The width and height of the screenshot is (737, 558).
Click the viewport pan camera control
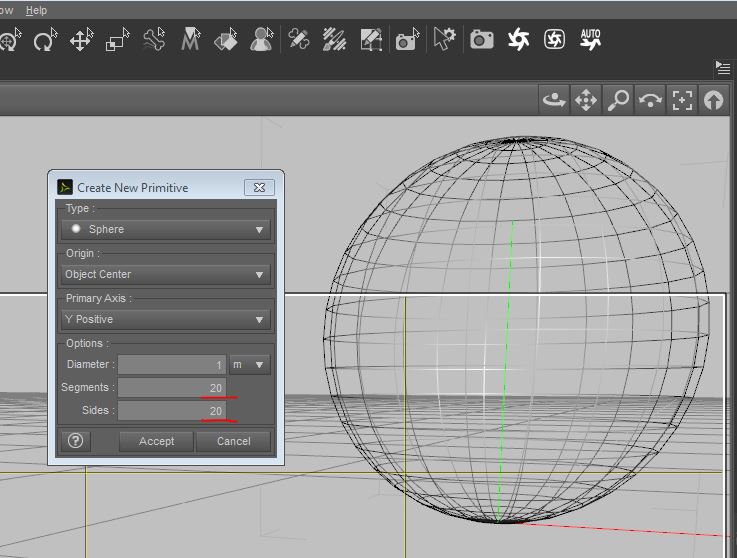(586, 100)
